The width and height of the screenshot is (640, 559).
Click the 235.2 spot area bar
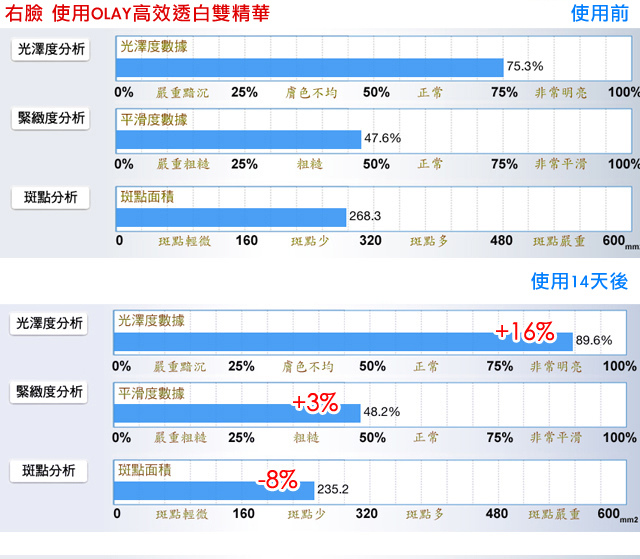coord(214,491)
